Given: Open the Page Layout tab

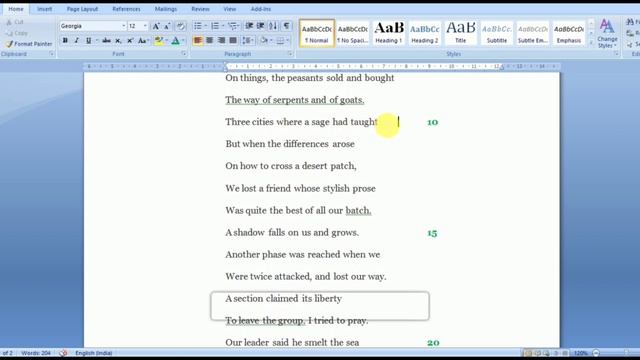Looking at the screenshot, I should [82, 9].
